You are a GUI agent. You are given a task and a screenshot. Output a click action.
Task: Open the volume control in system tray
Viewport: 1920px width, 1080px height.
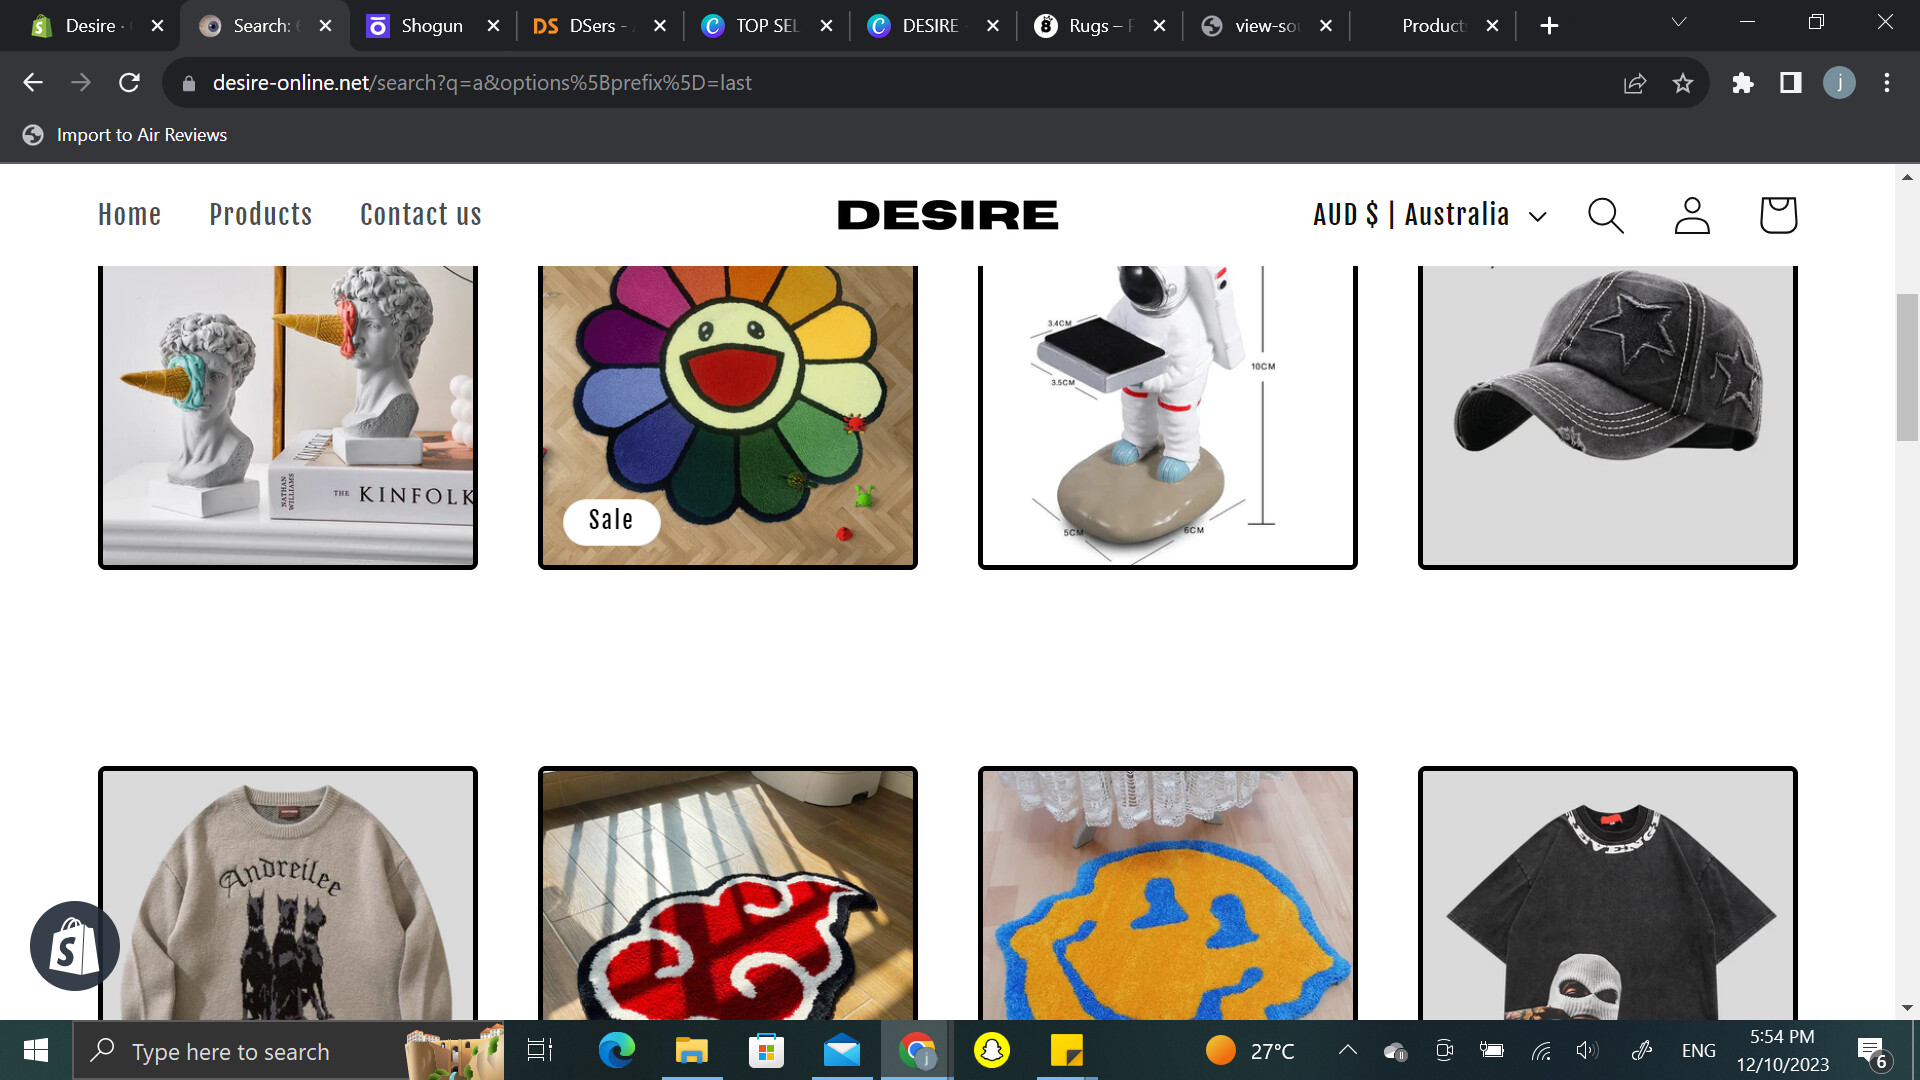coord(1587,1051)
